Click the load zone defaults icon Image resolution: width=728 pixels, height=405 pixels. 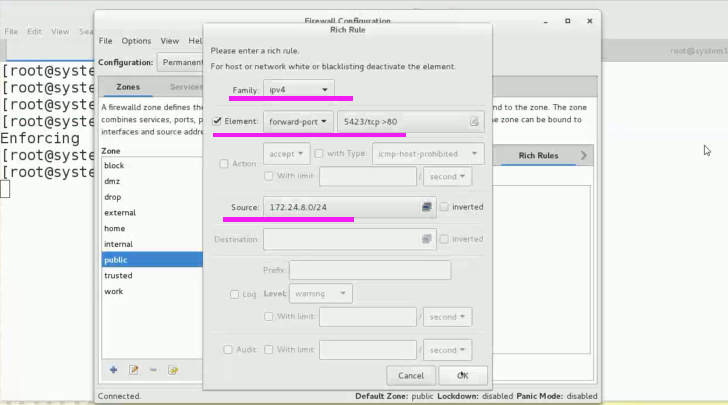point(173,370)
